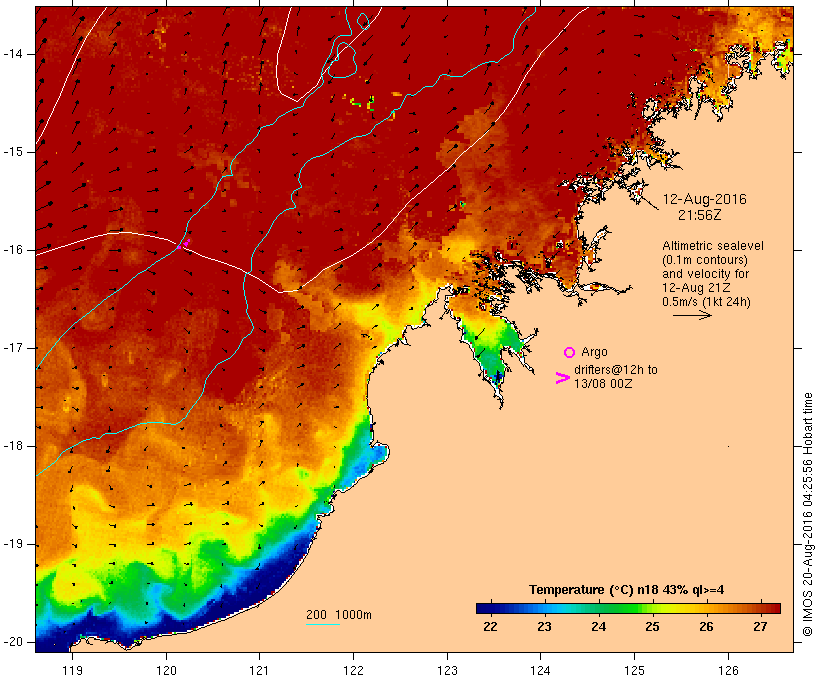Viewport: 820px width, 680px height.
Task: Click the cyan 200m isobath legend line
Action: tap(323, 624)
